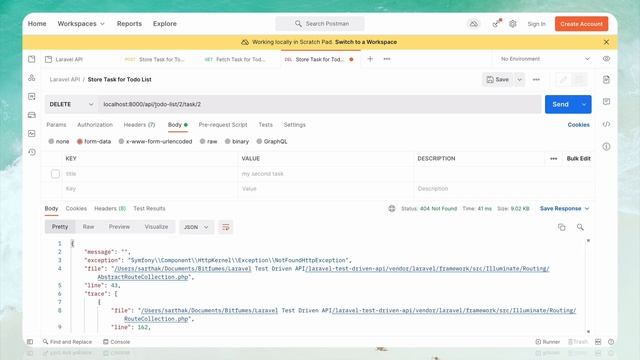Open the help icon in the status bar

click(611, 342)
